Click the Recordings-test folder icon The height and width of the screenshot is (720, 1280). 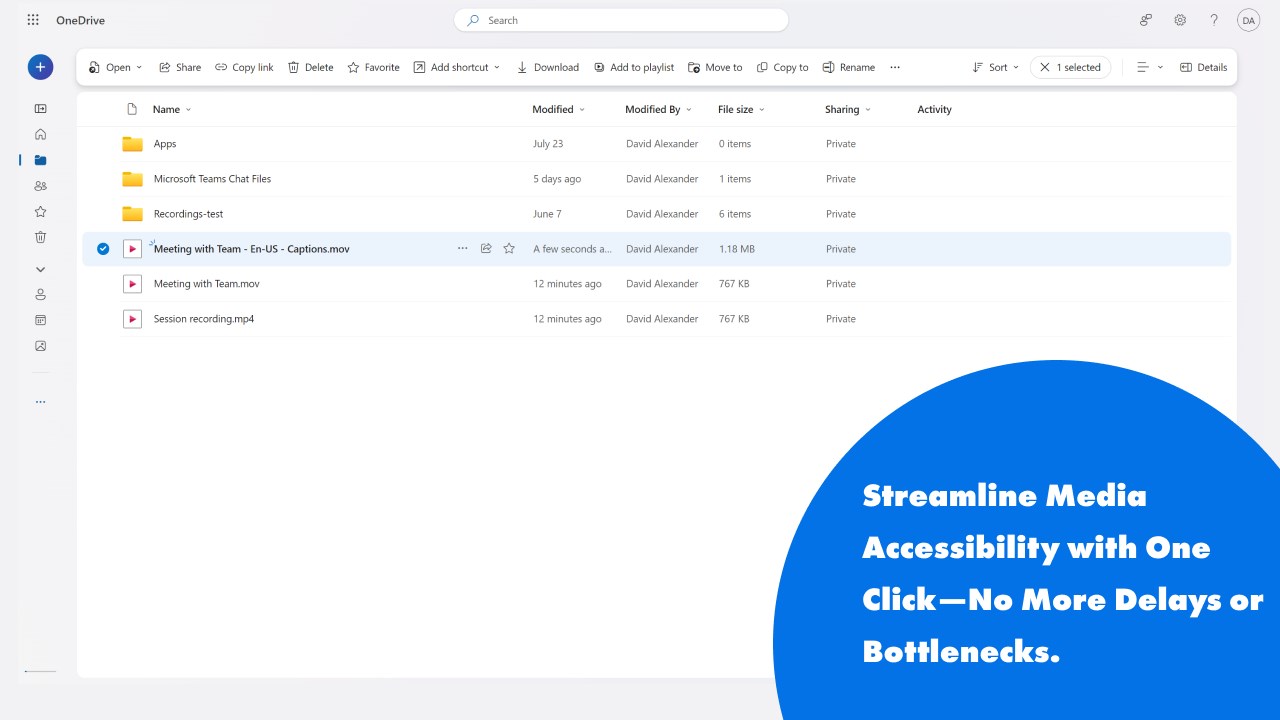coord(132,214)
